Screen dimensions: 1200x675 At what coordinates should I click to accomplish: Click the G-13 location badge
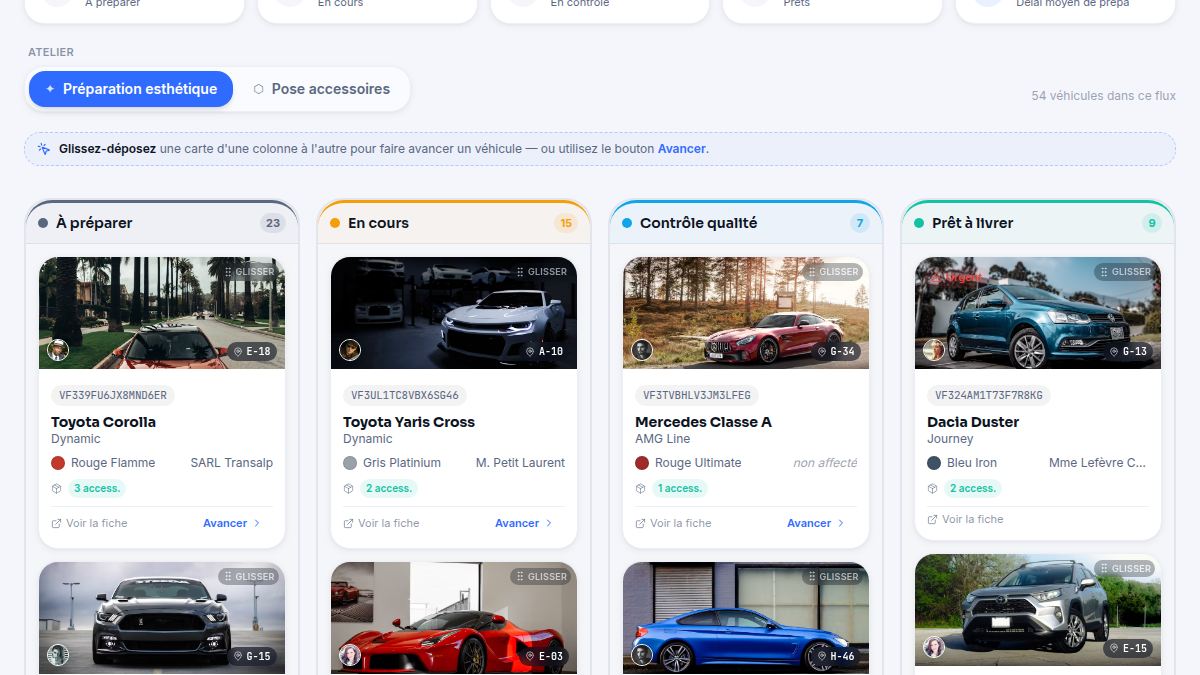pos(1128,352)
